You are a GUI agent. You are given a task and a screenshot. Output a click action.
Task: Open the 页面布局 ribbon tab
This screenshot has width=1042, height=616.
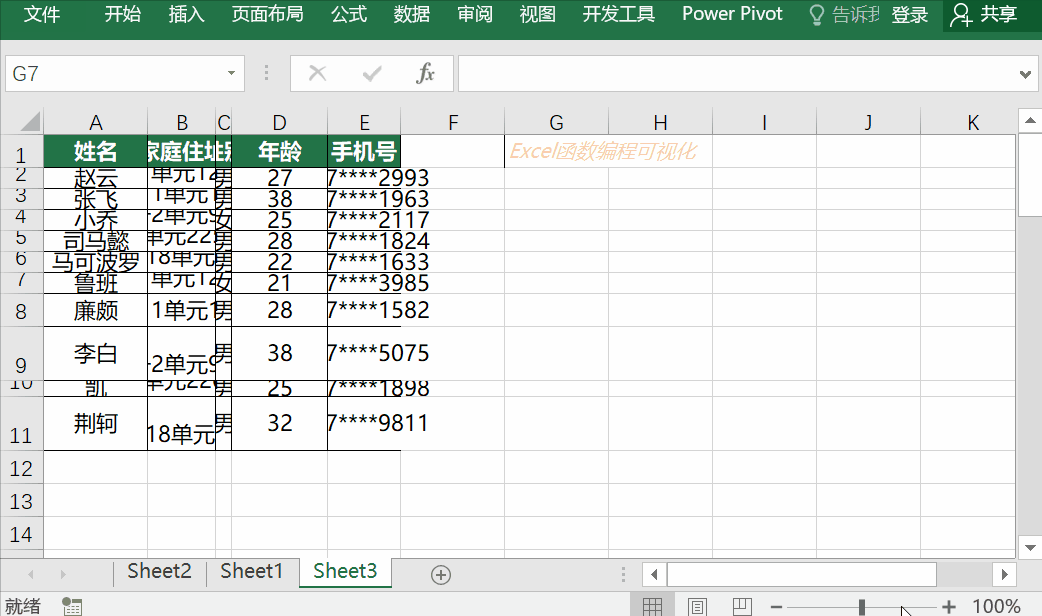267,14
